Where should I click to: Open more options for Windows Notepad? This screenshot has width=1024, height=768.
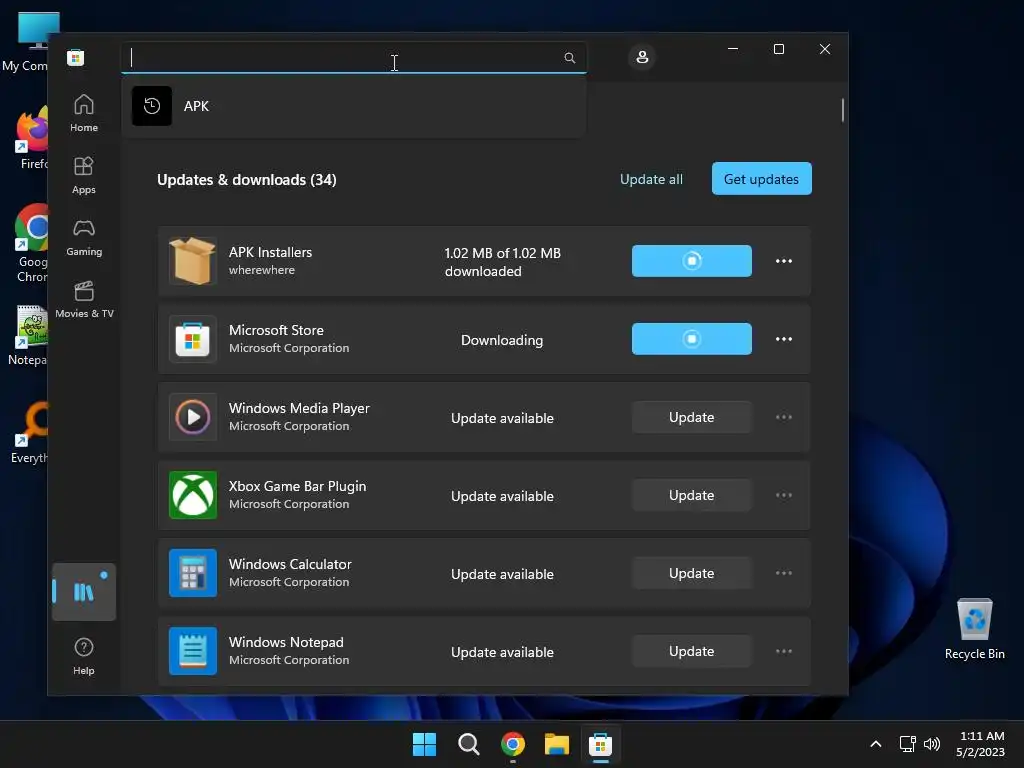point(784,651)
